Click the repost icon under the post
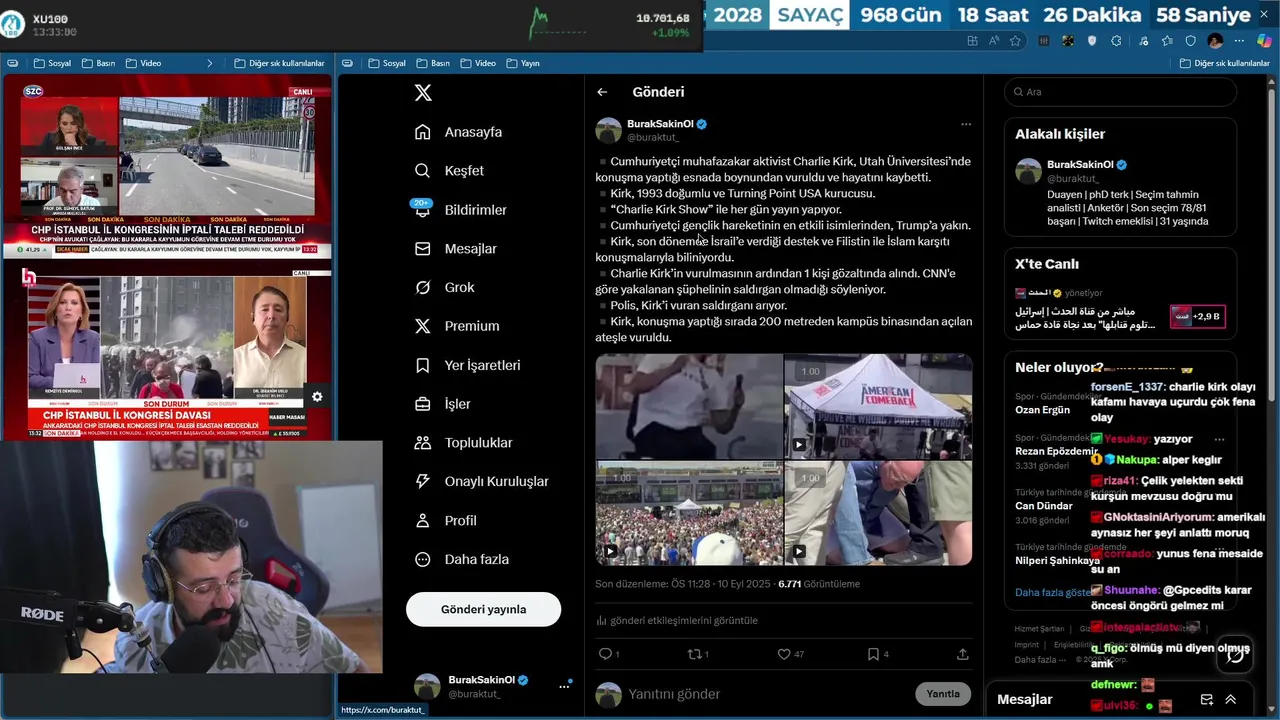The width and height of the screenshot is (1280, 720). tap(694, 654)
